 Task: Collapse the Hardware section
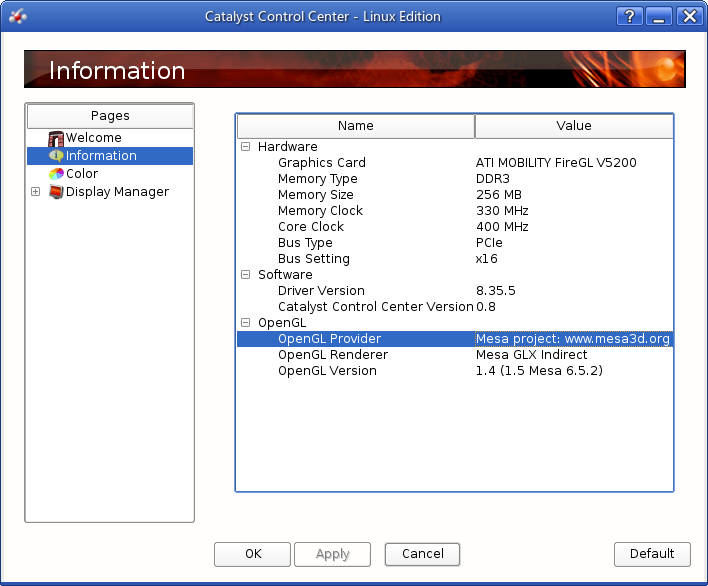click(x=246, y=147)
